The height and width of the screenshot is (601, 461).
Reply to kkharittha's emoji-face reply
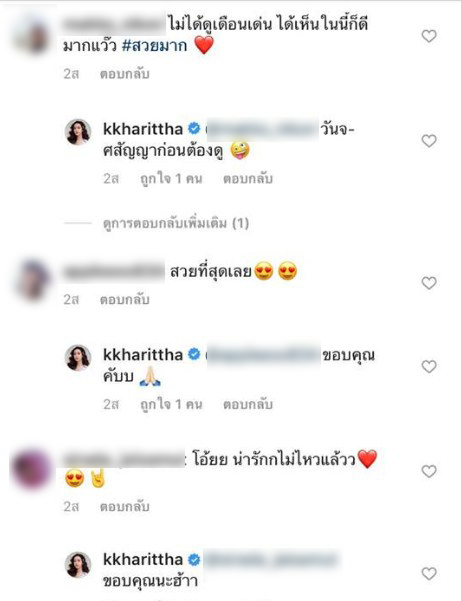pyautogui.click(x=248, y=179)
